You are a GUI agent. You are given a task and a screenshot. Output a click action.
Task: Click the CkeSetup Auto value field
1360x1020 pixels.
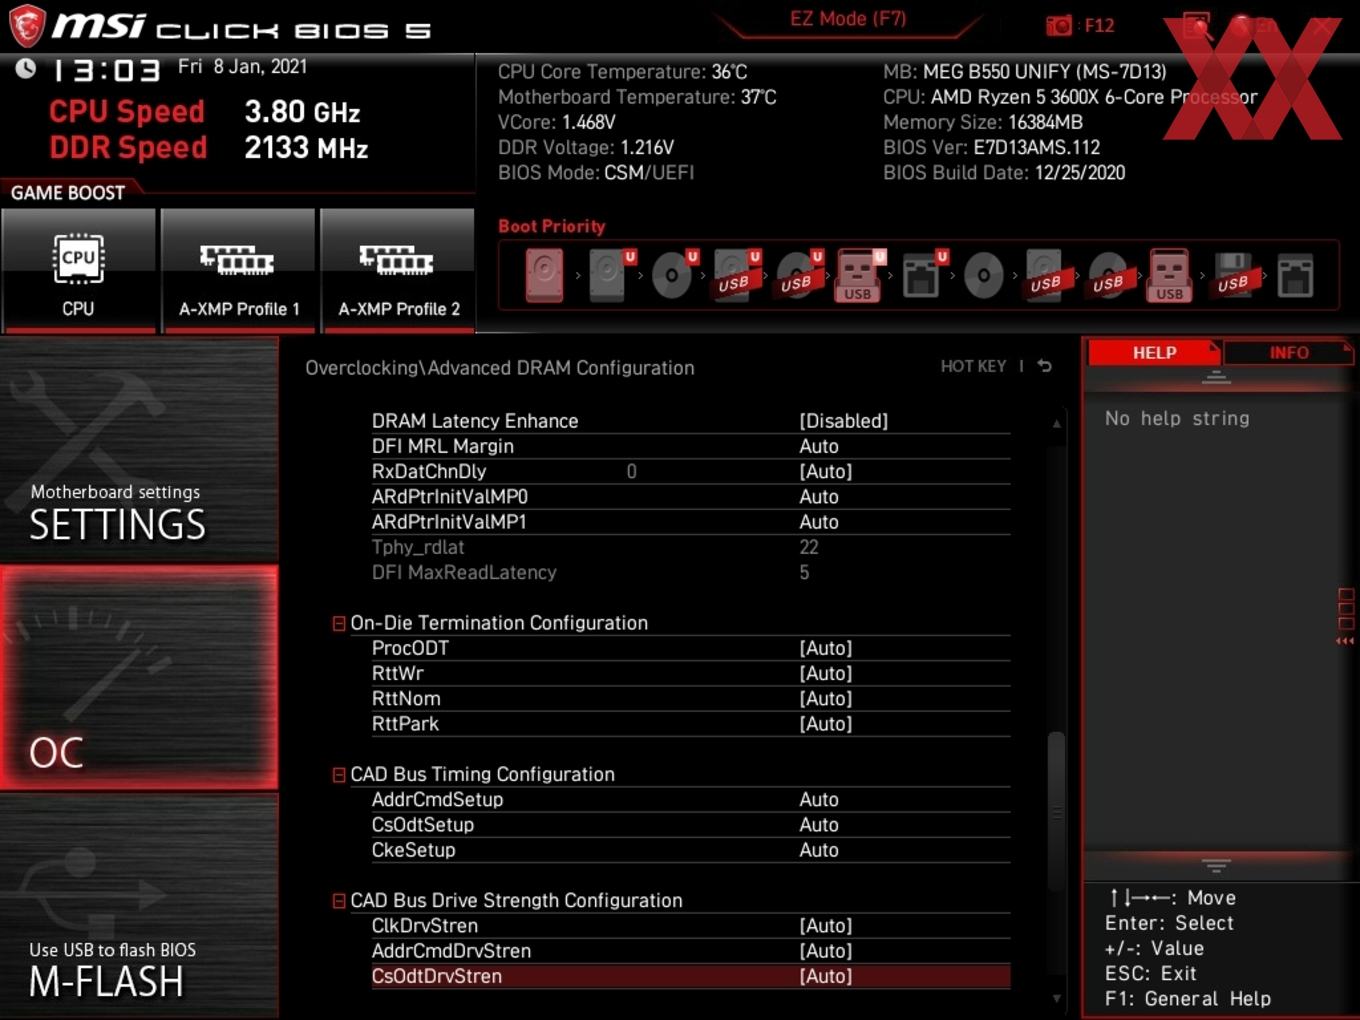pos(819,850)
